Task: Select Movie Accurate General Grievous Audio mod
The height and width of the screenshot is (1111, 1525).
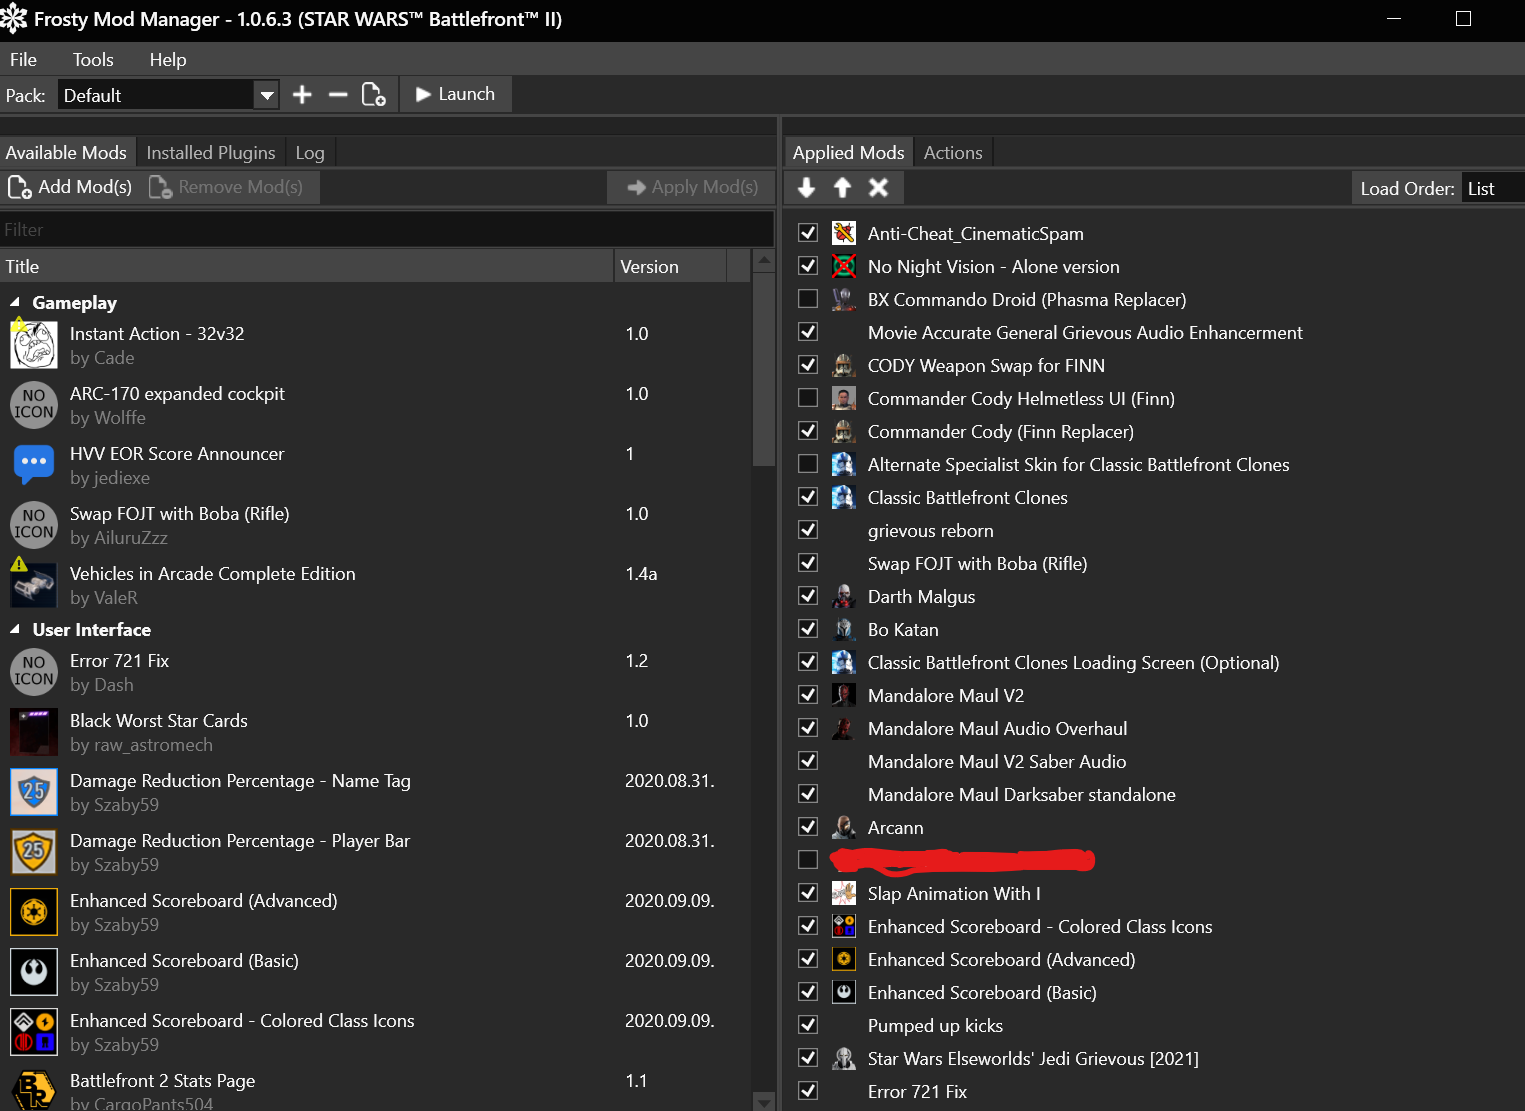Action: (x=1085, y=332)
